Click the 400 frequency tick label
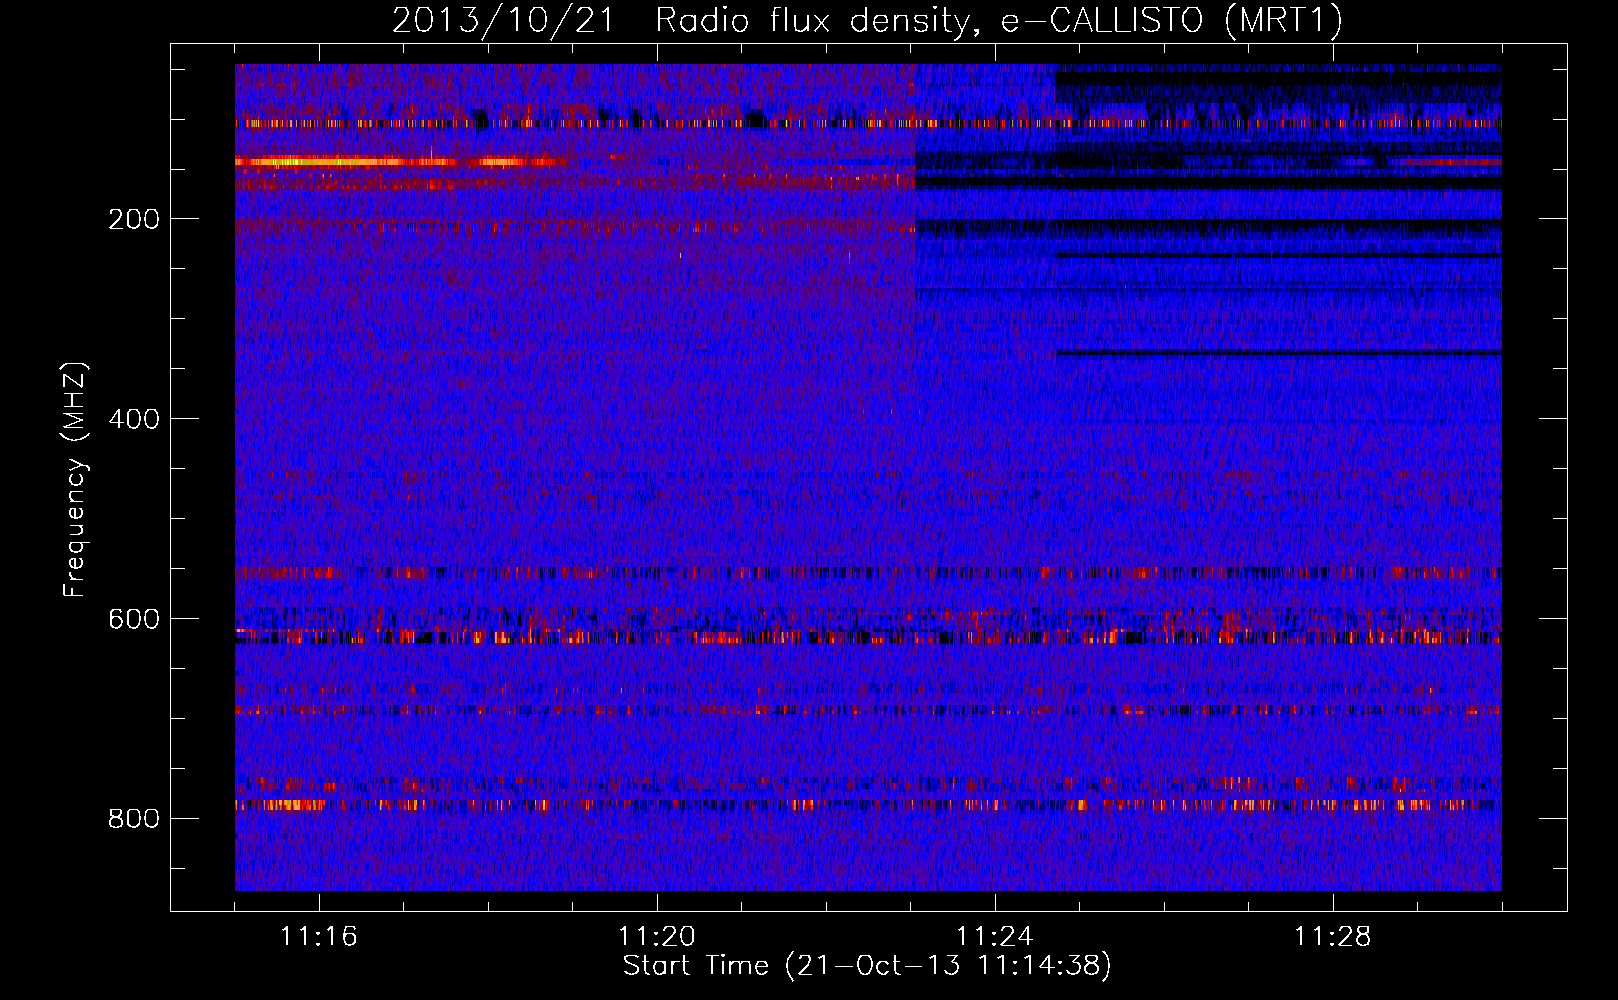Screen dimensions: 1618x1000 134,419
